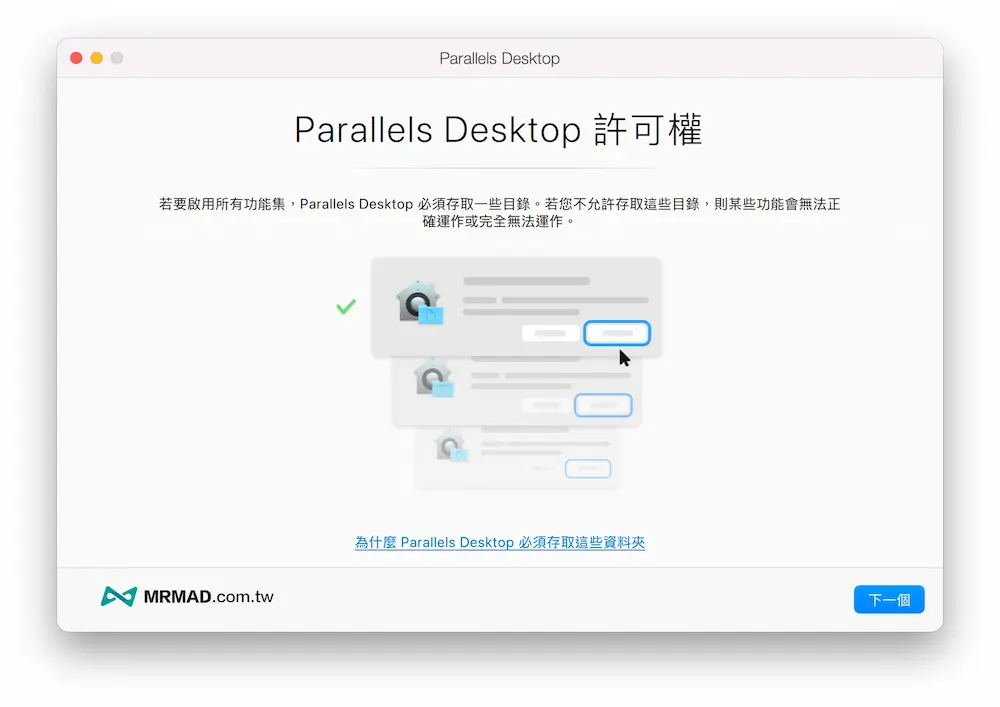Select the topmost permission card illustration
The width and height of the screenshot is (1000, 707).
coord(515,307)
